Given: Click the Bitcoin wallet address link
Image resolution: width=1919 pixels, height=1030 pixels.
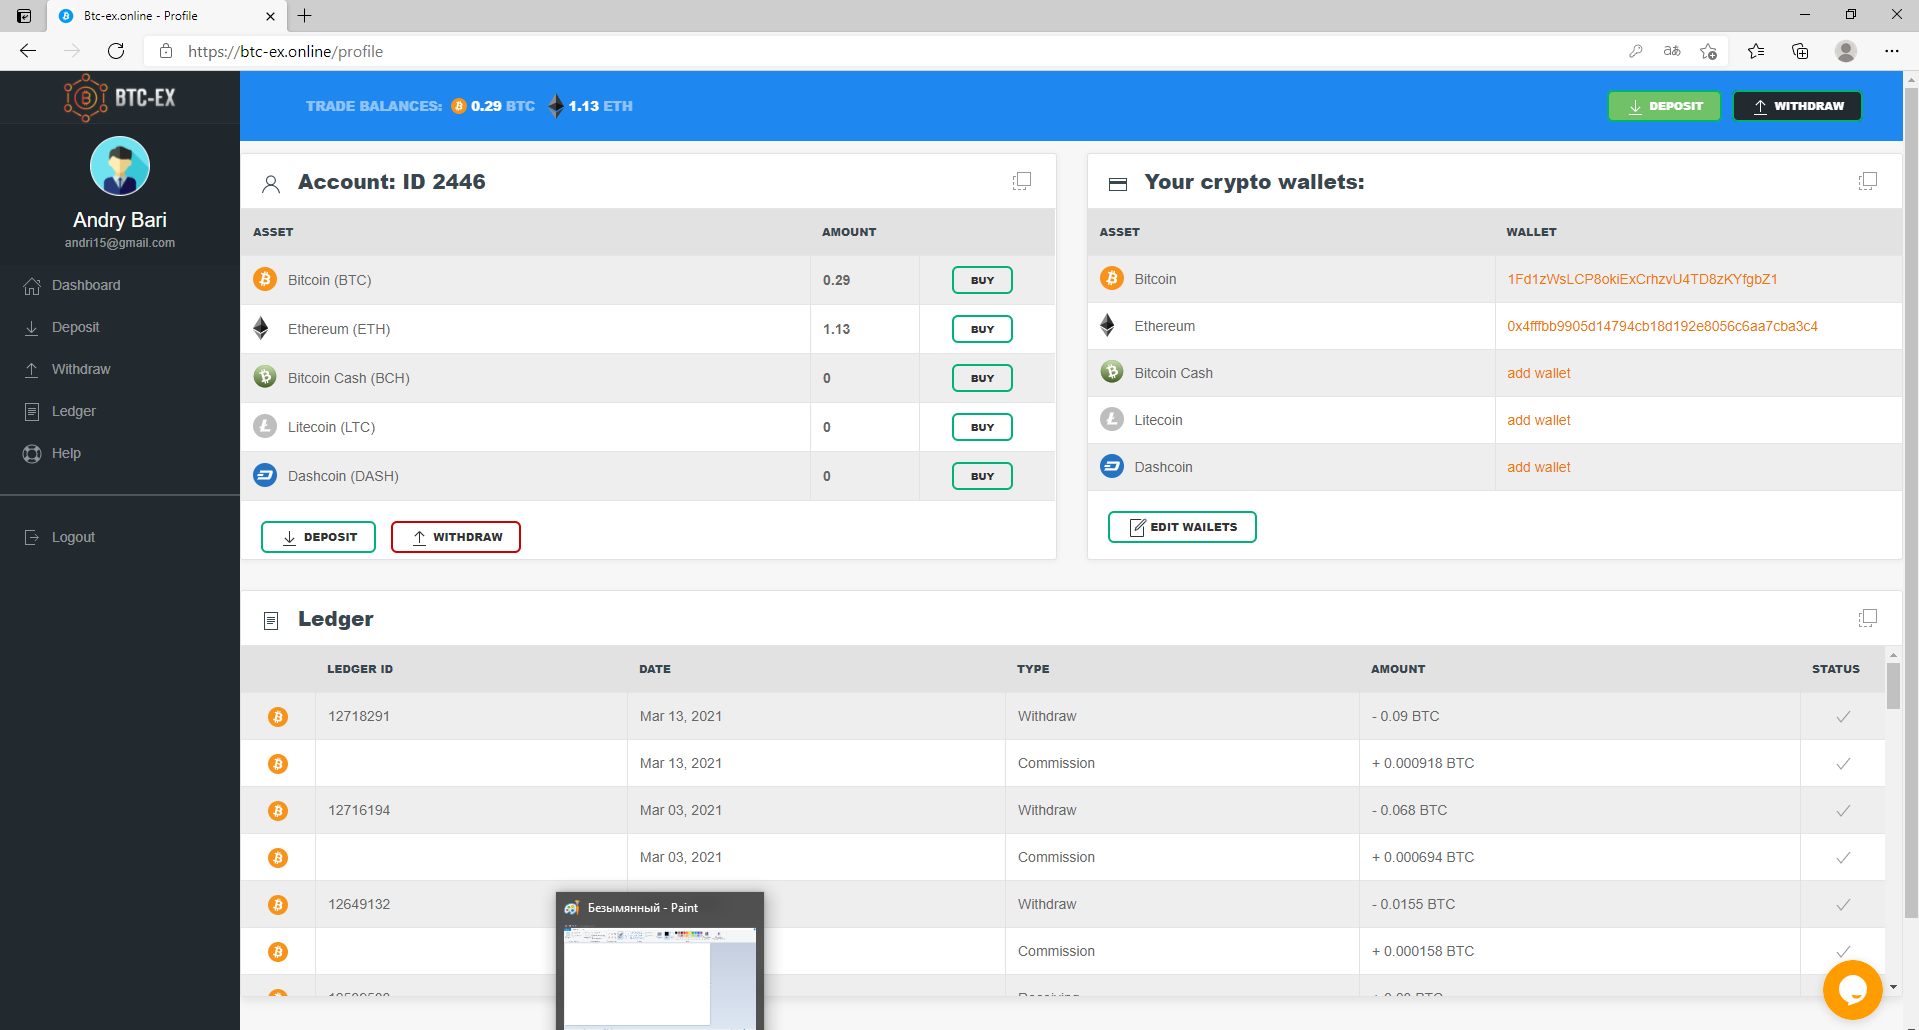Looking at the screenshot, I should point(1642,279).
